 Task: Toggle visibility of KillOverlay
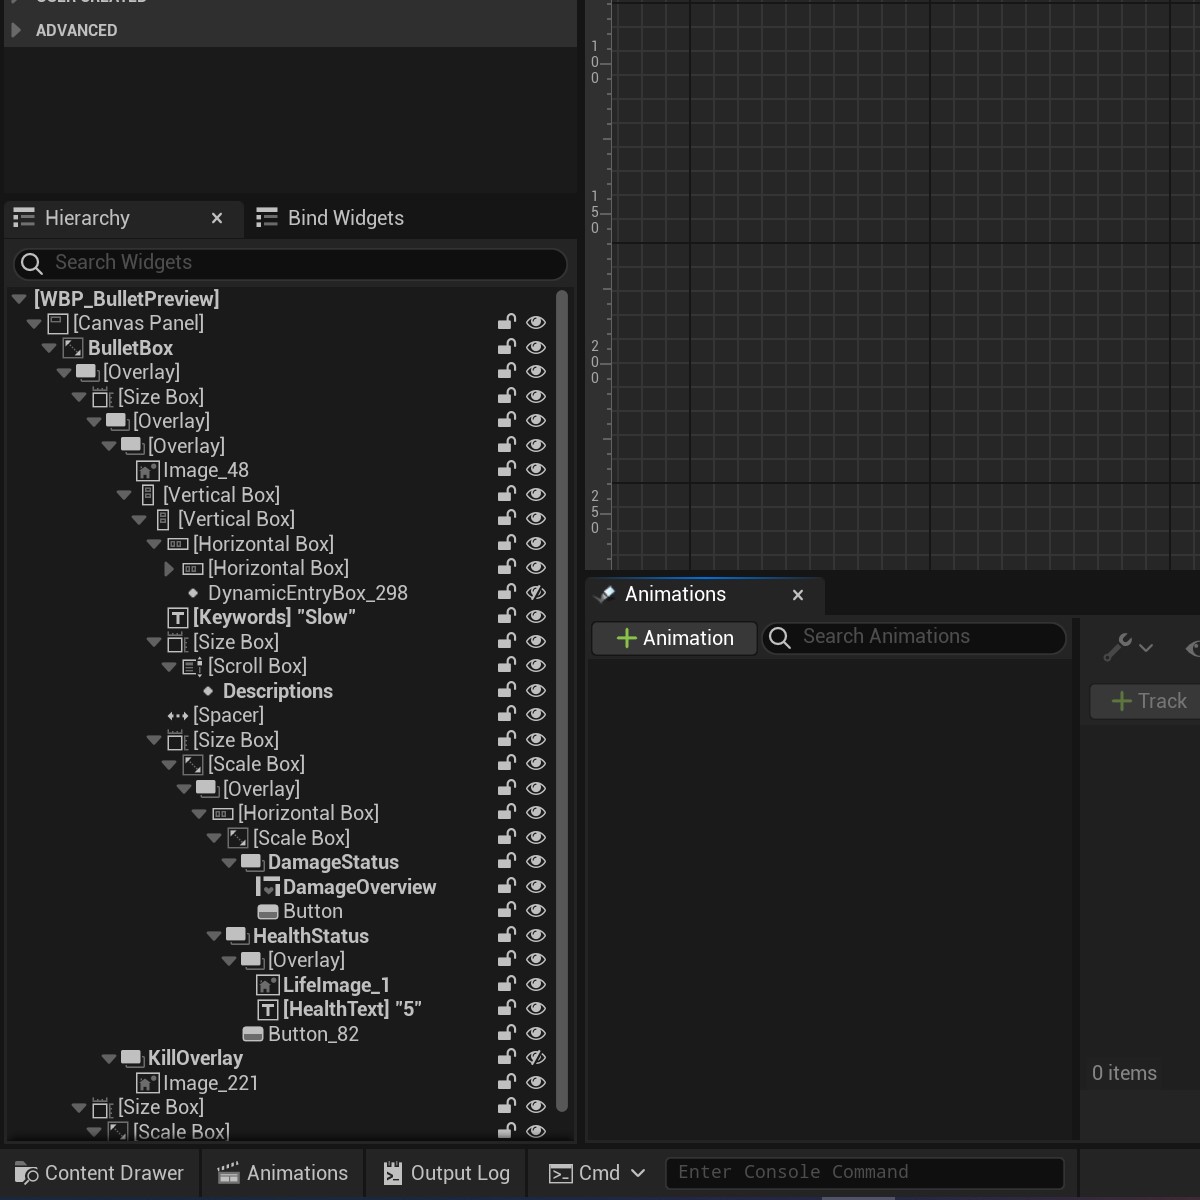click(536, 1058)
